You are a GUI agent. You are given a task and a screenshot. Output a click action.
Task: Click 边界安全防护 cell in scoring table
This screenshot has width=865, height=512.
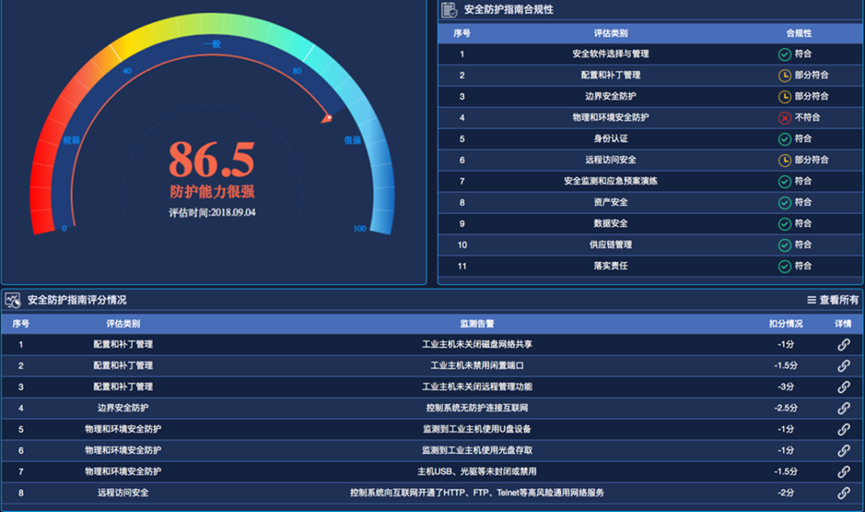(123, 408)
